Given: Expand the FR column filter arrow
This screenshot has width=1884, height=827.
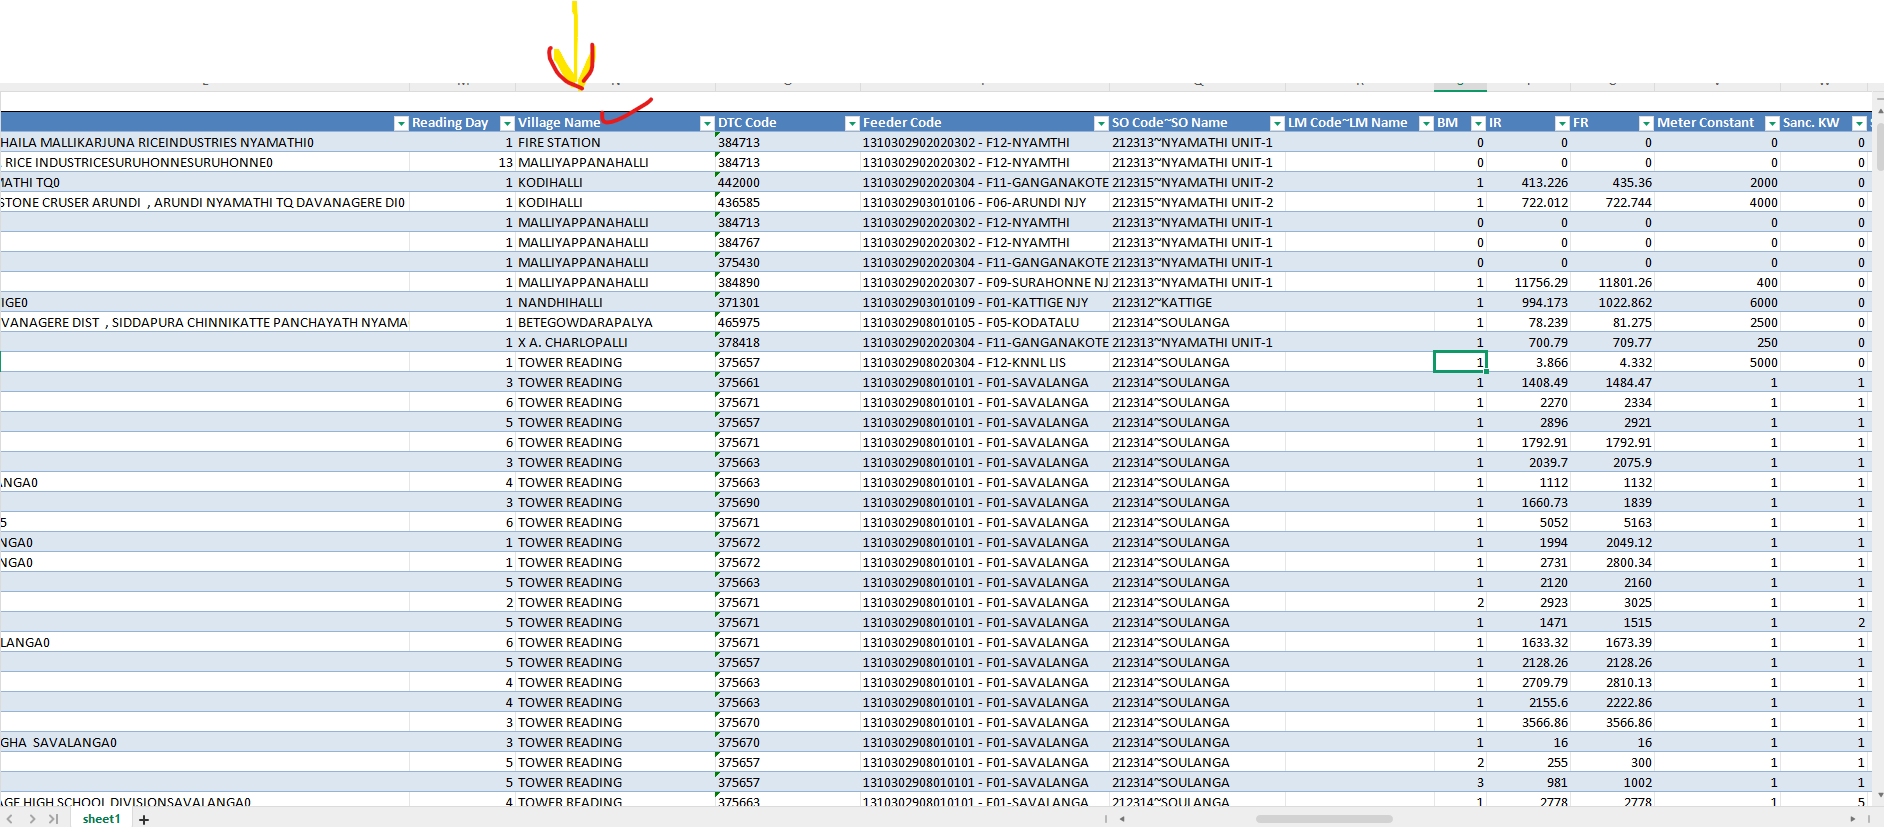Looking at the screenshot, I should [x=1646, y=123].
